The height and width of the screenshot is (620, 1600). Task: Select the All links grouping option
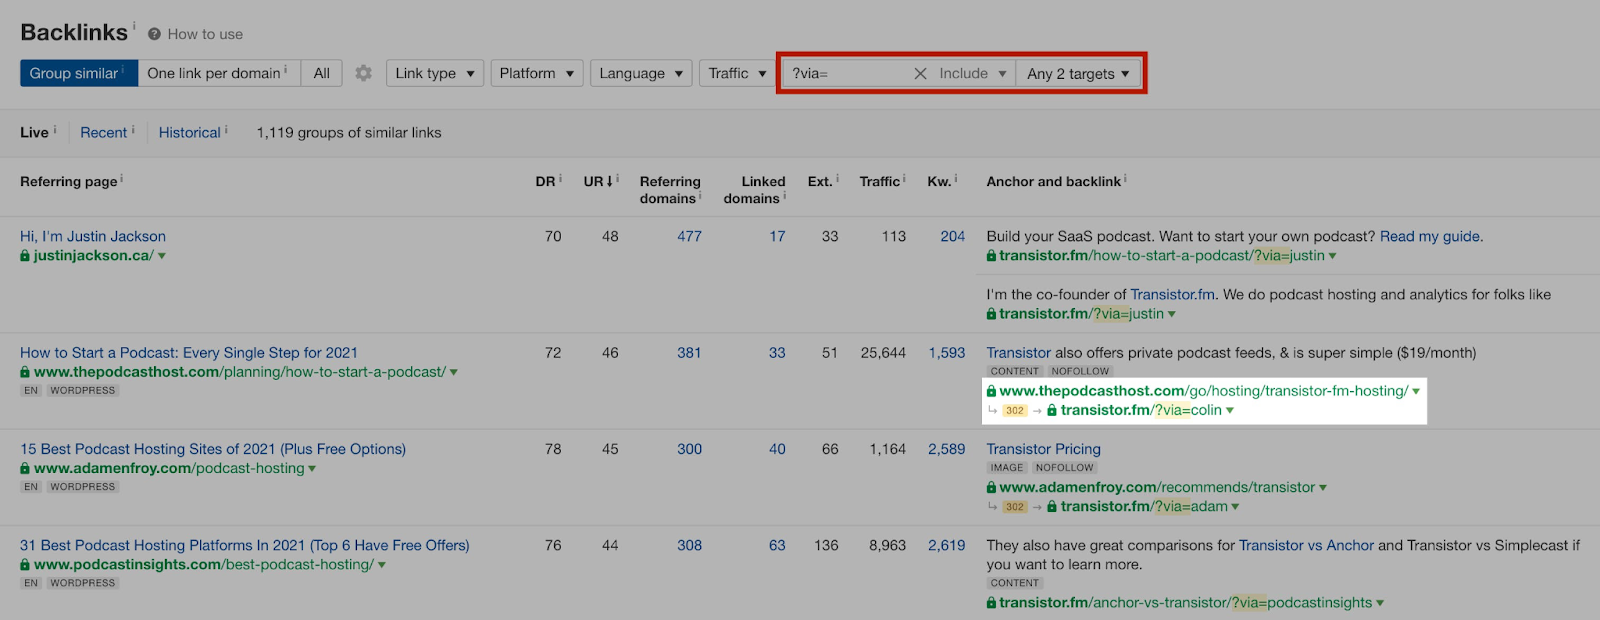pos(321,73)
